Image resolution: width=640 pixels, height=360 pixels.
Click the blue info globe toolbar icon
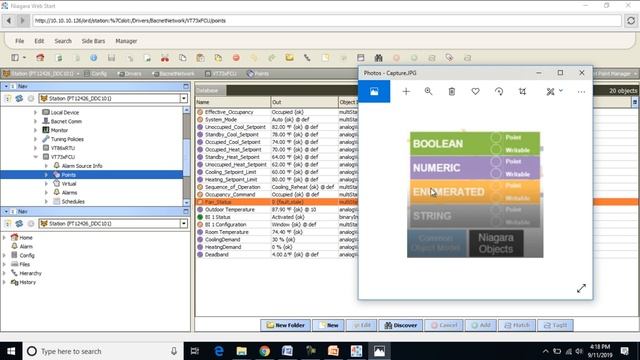93,58
